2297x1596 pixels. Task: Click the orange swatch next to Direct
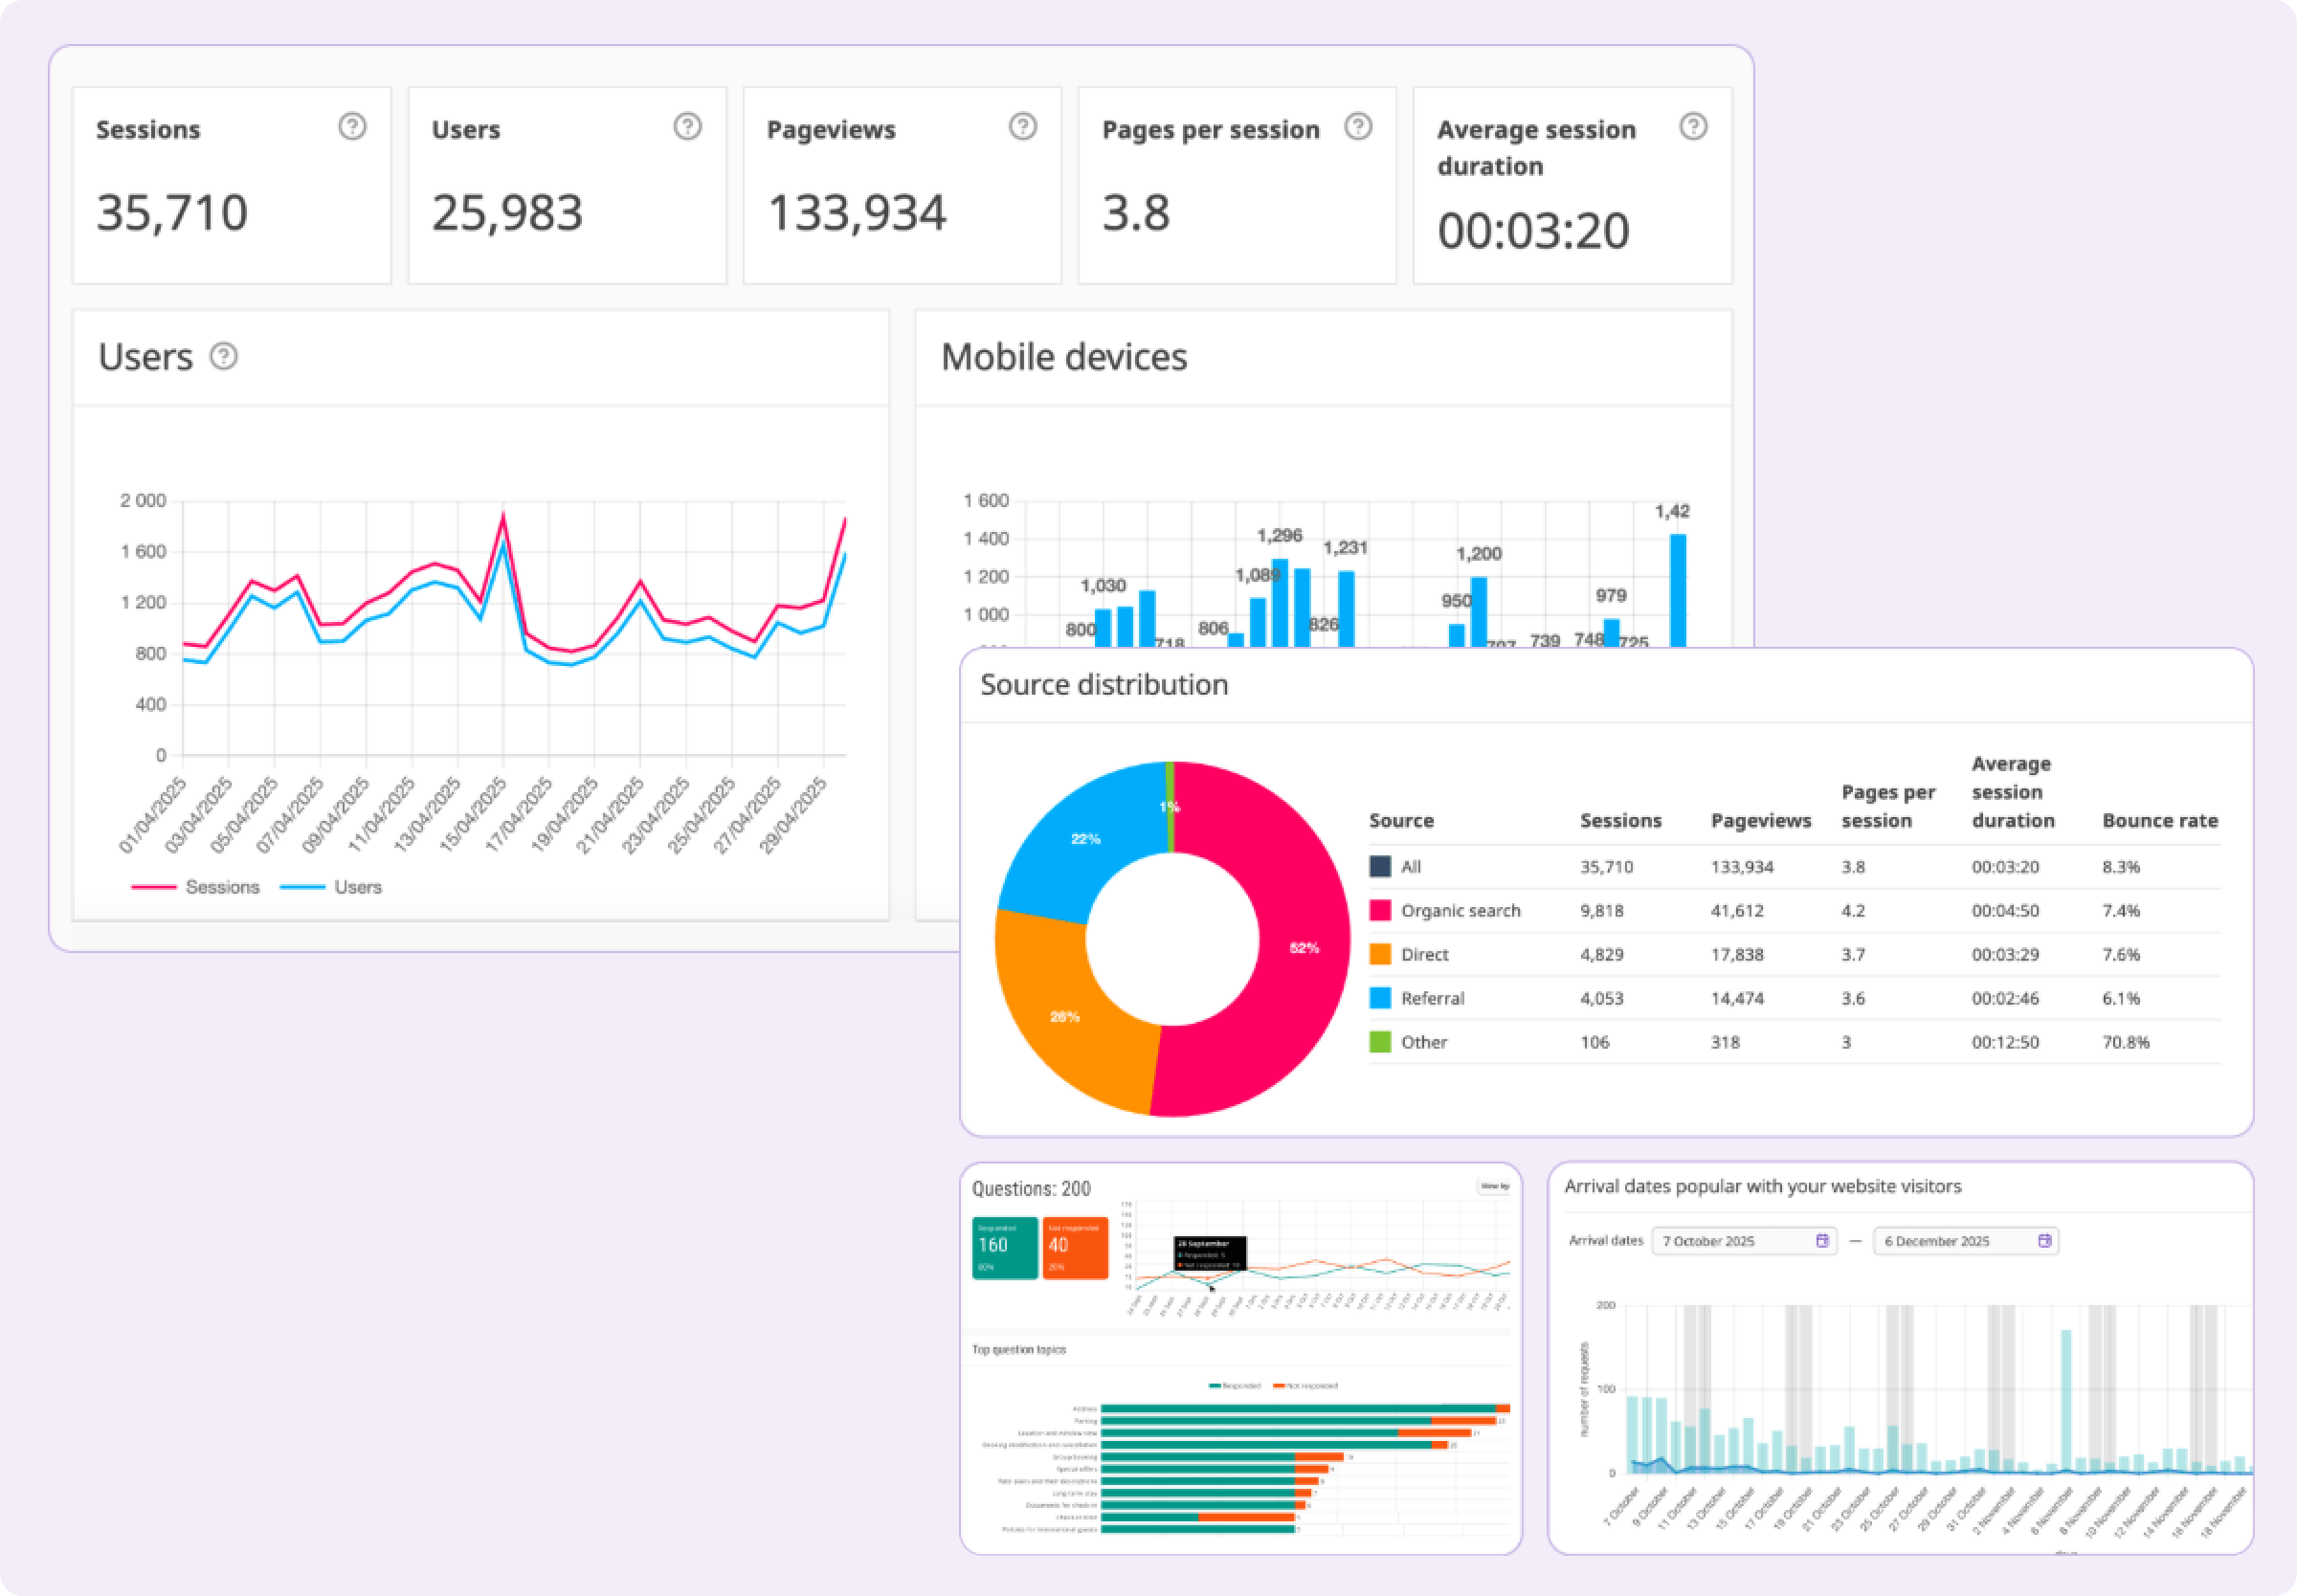[x=1380, y=954]
